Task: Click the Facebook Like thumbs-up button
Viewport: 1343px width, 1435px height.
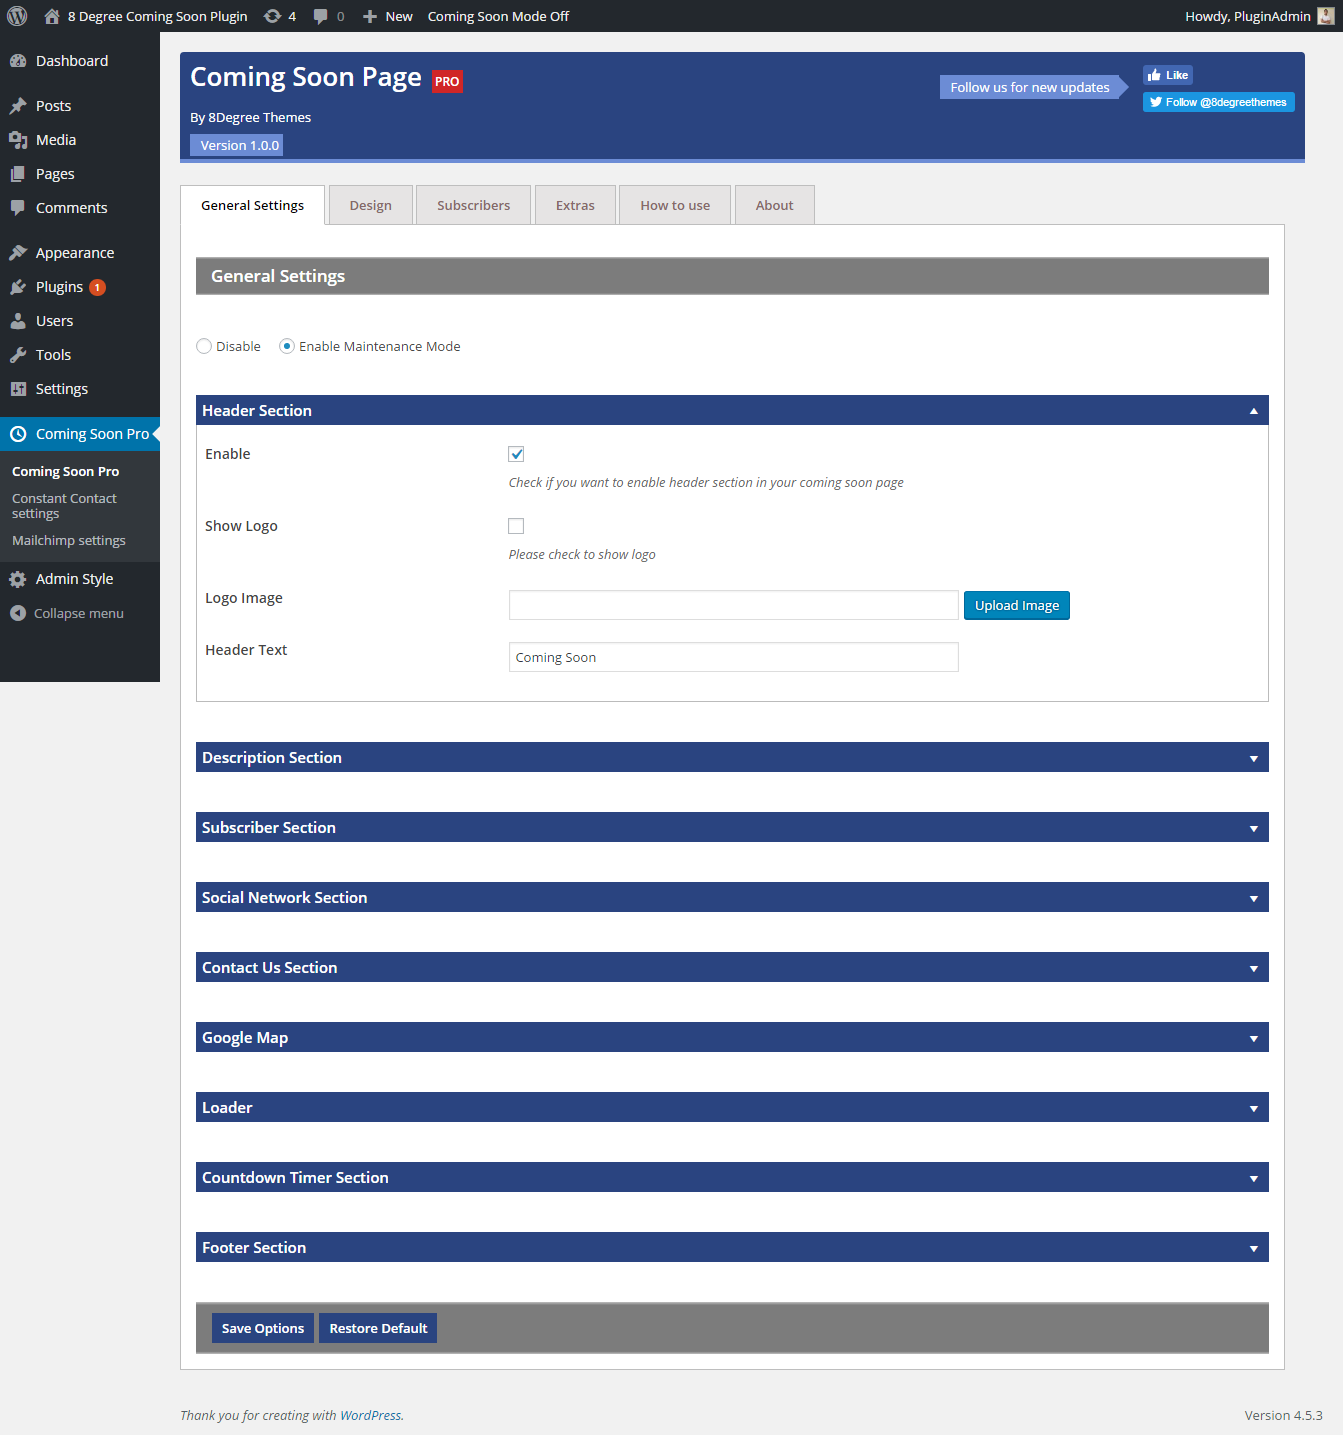Action: pyautogui.click(x=1168, y=75)
